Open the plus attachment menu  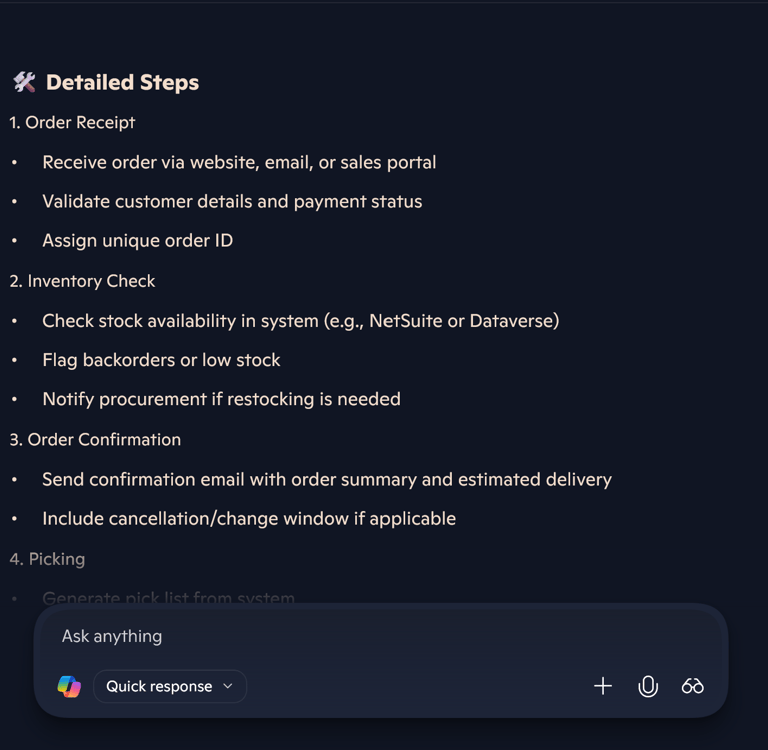point(603,686)
